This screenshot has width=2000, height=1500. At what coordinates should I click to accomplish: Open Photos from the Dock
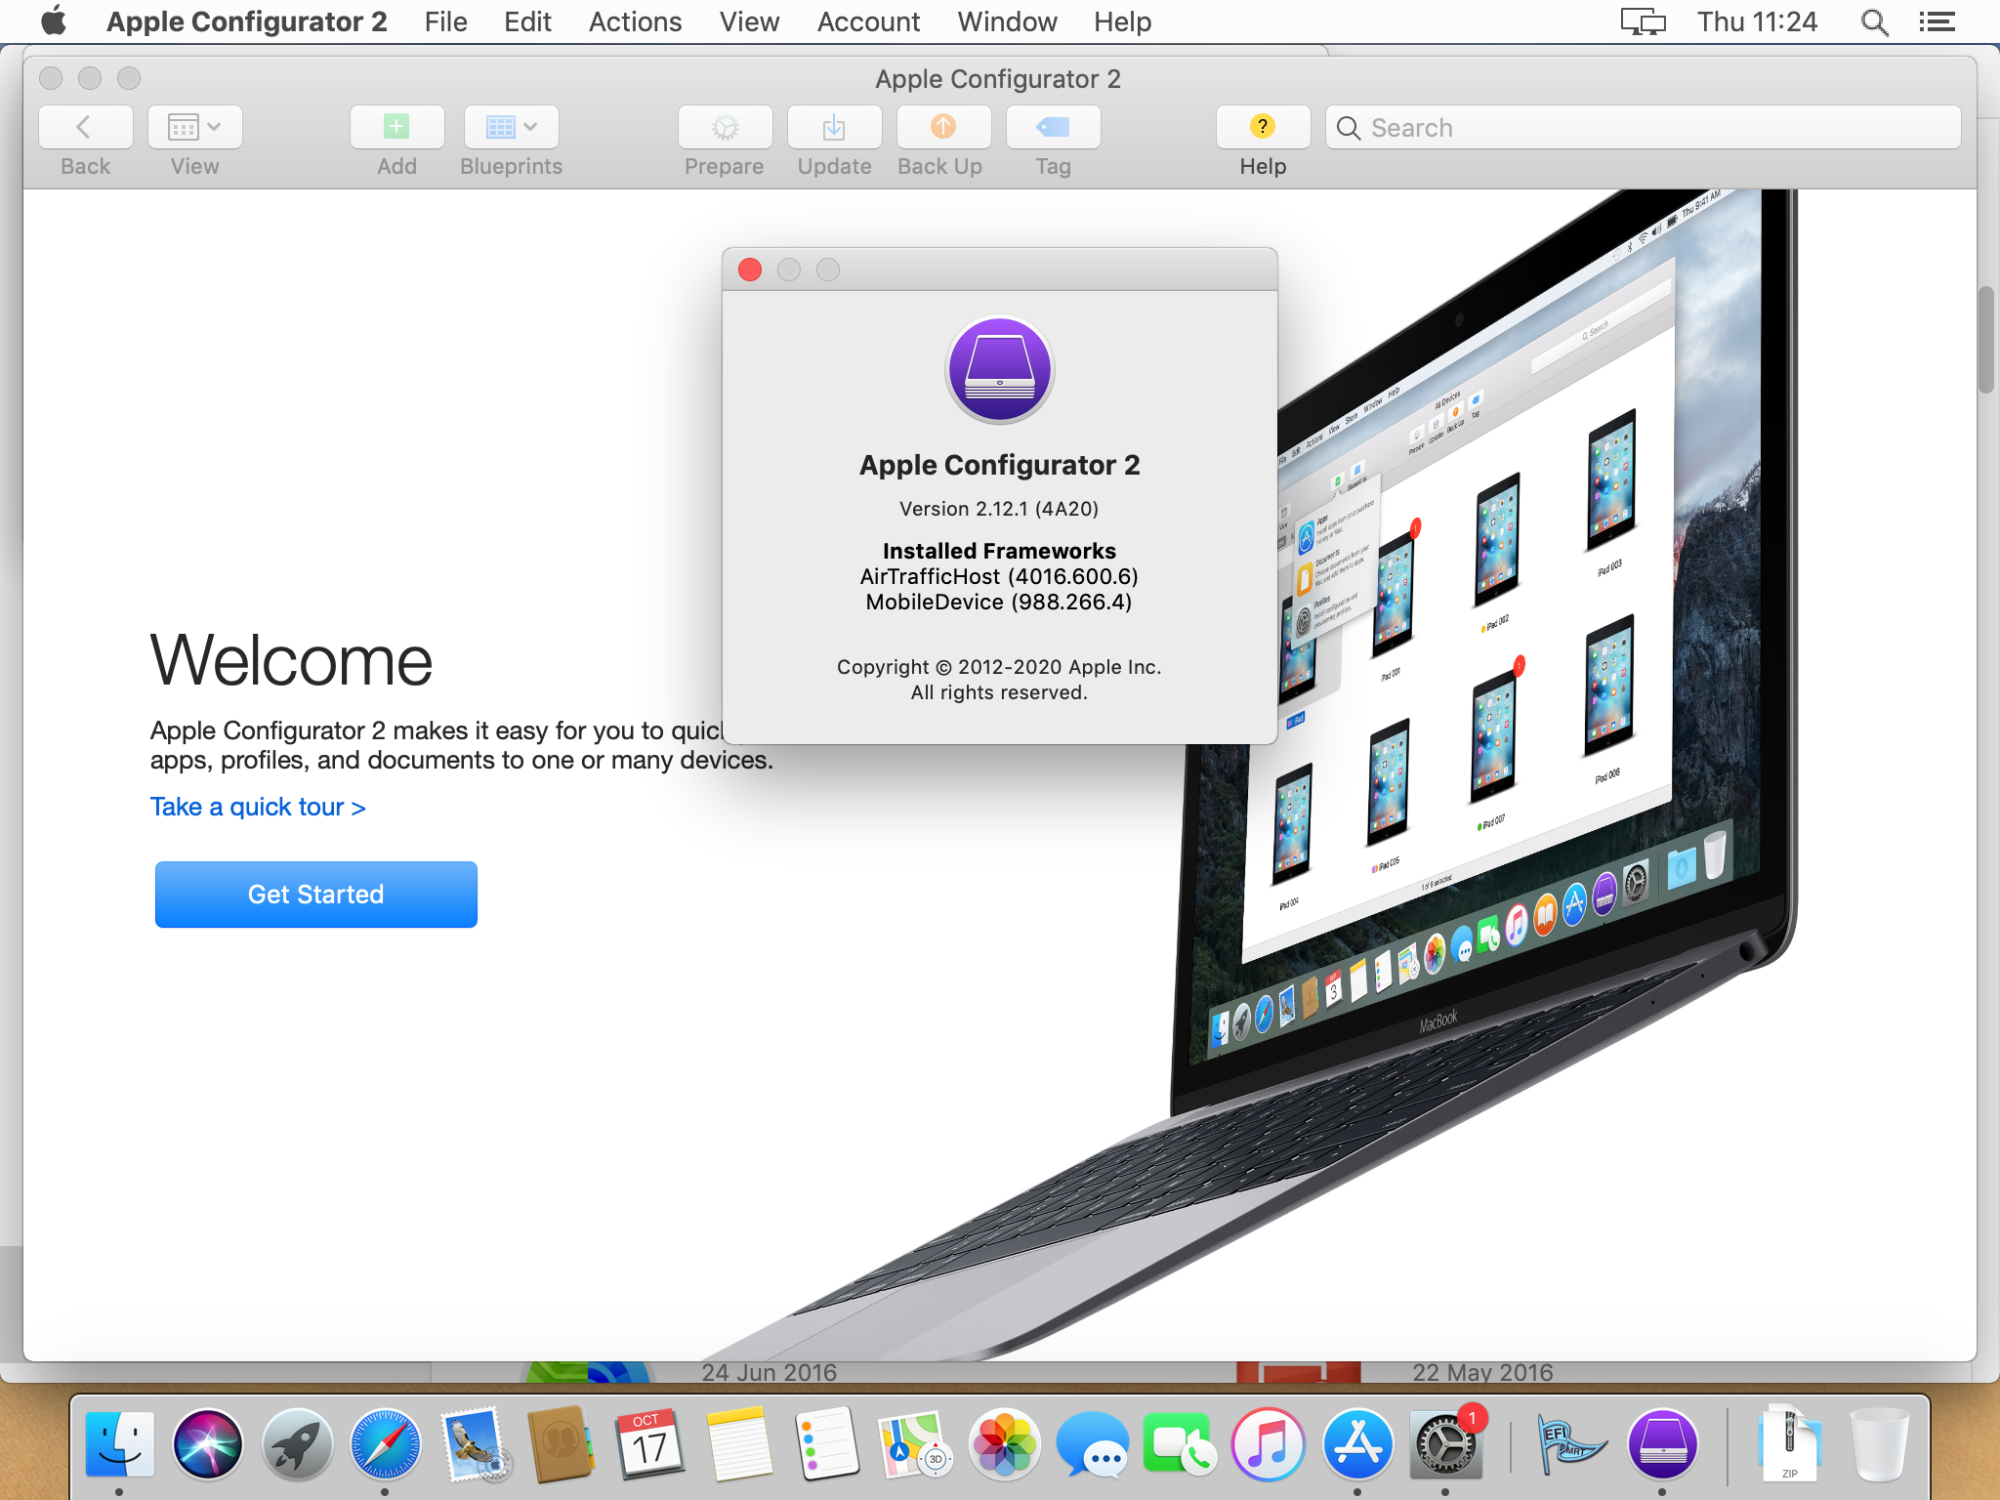click(x=1004, y=1444)
